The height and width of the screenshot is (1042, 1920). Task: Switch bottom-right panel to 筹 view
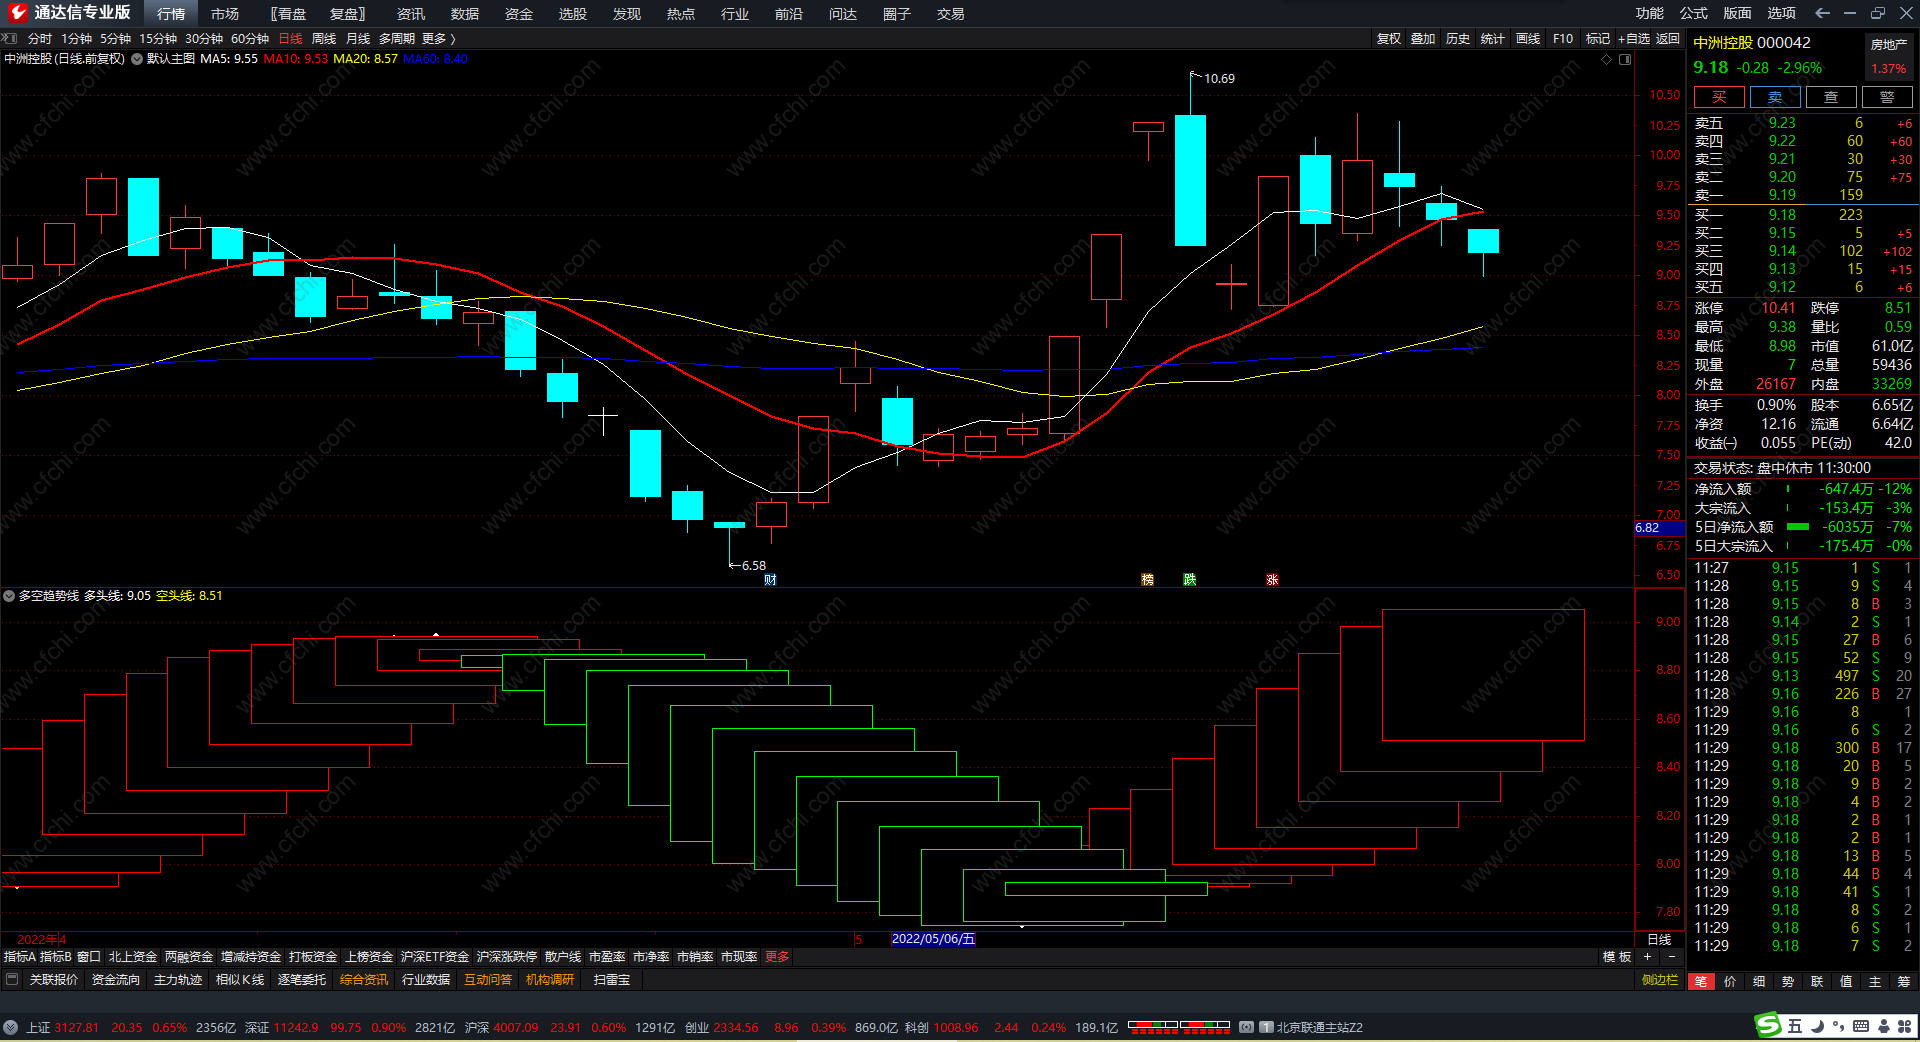click(1903, 981)
